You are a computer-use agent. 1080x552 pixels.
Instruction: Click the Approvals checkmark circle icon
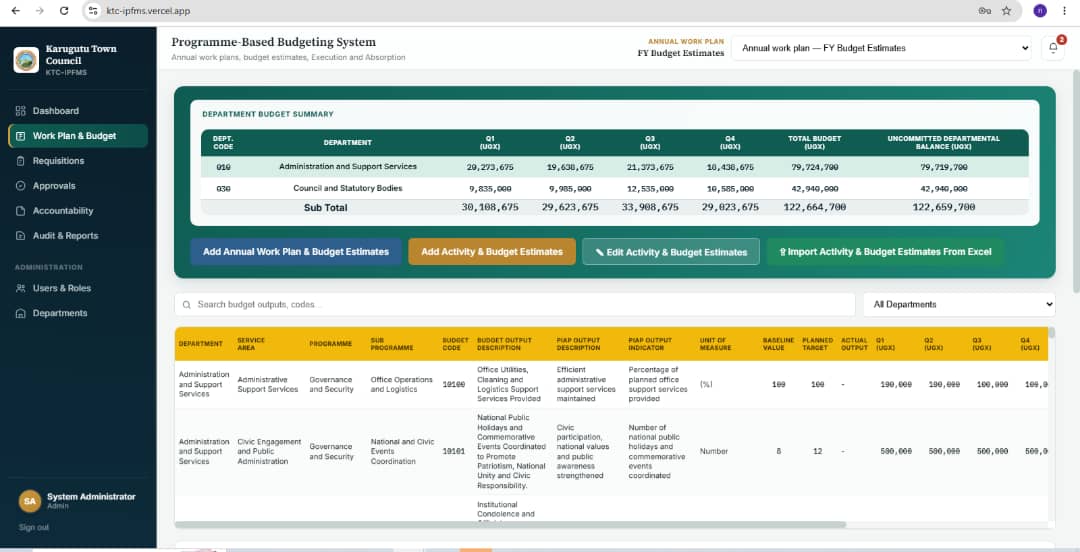point(20,185)
